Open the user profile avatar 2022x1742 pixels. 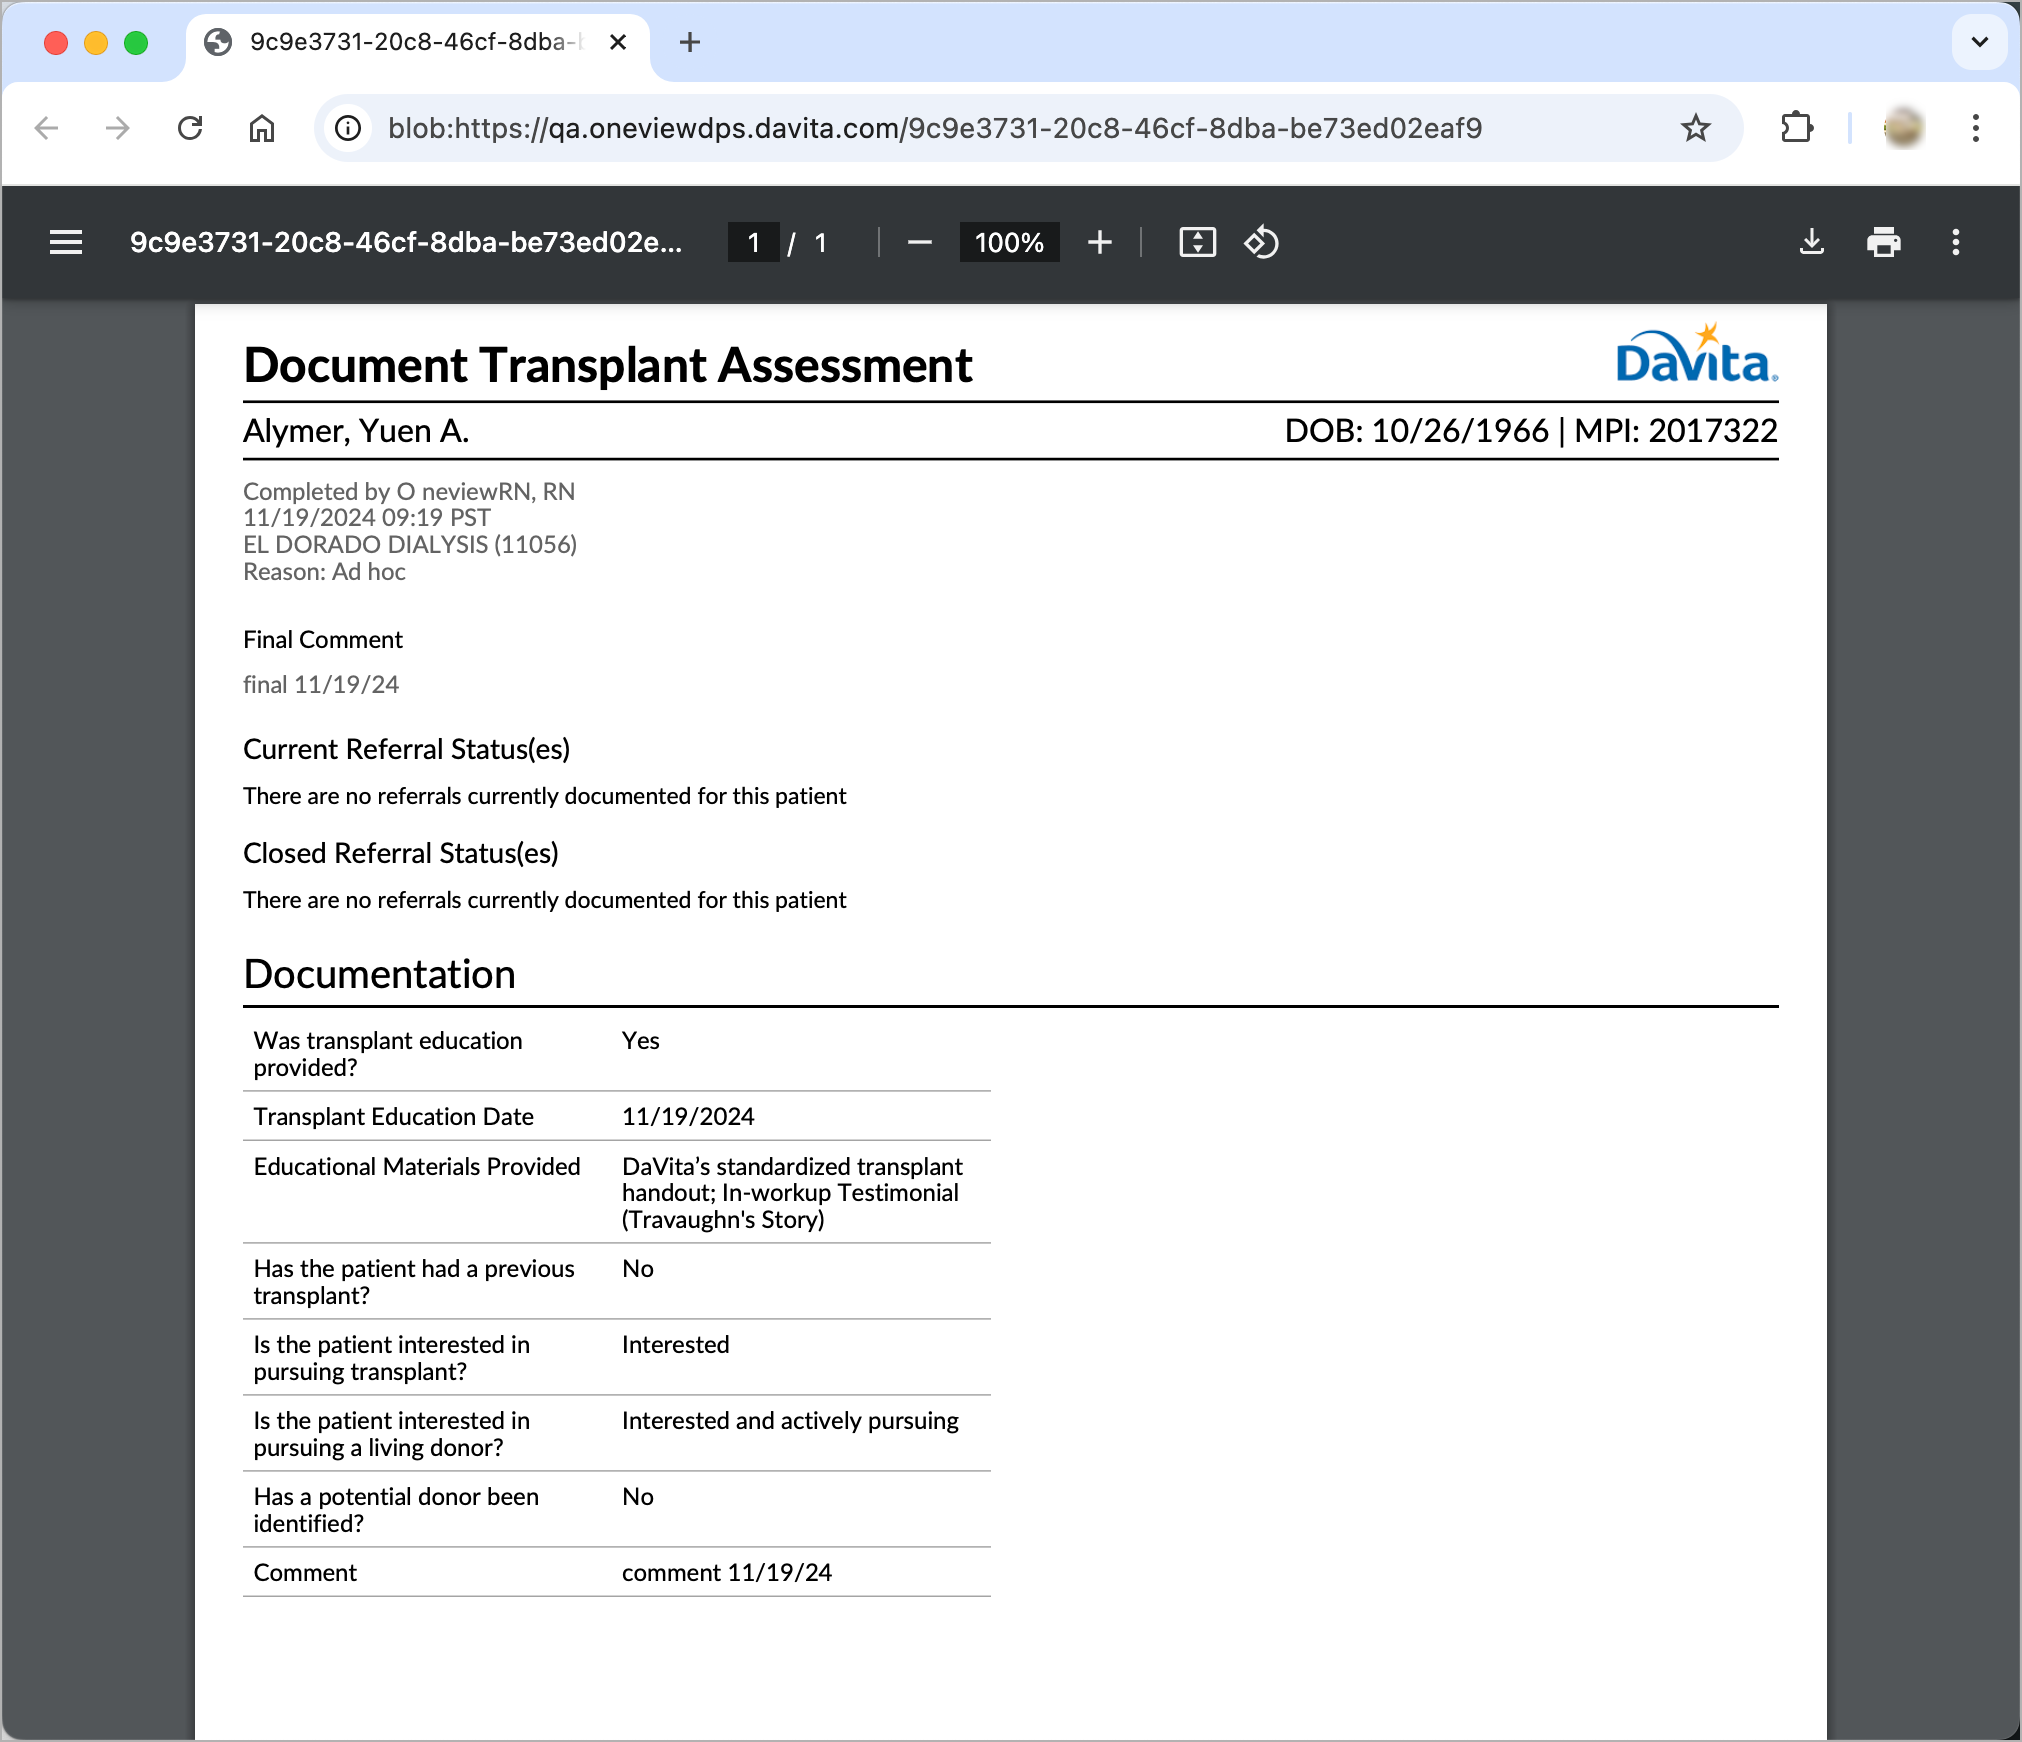point(1903,128)
